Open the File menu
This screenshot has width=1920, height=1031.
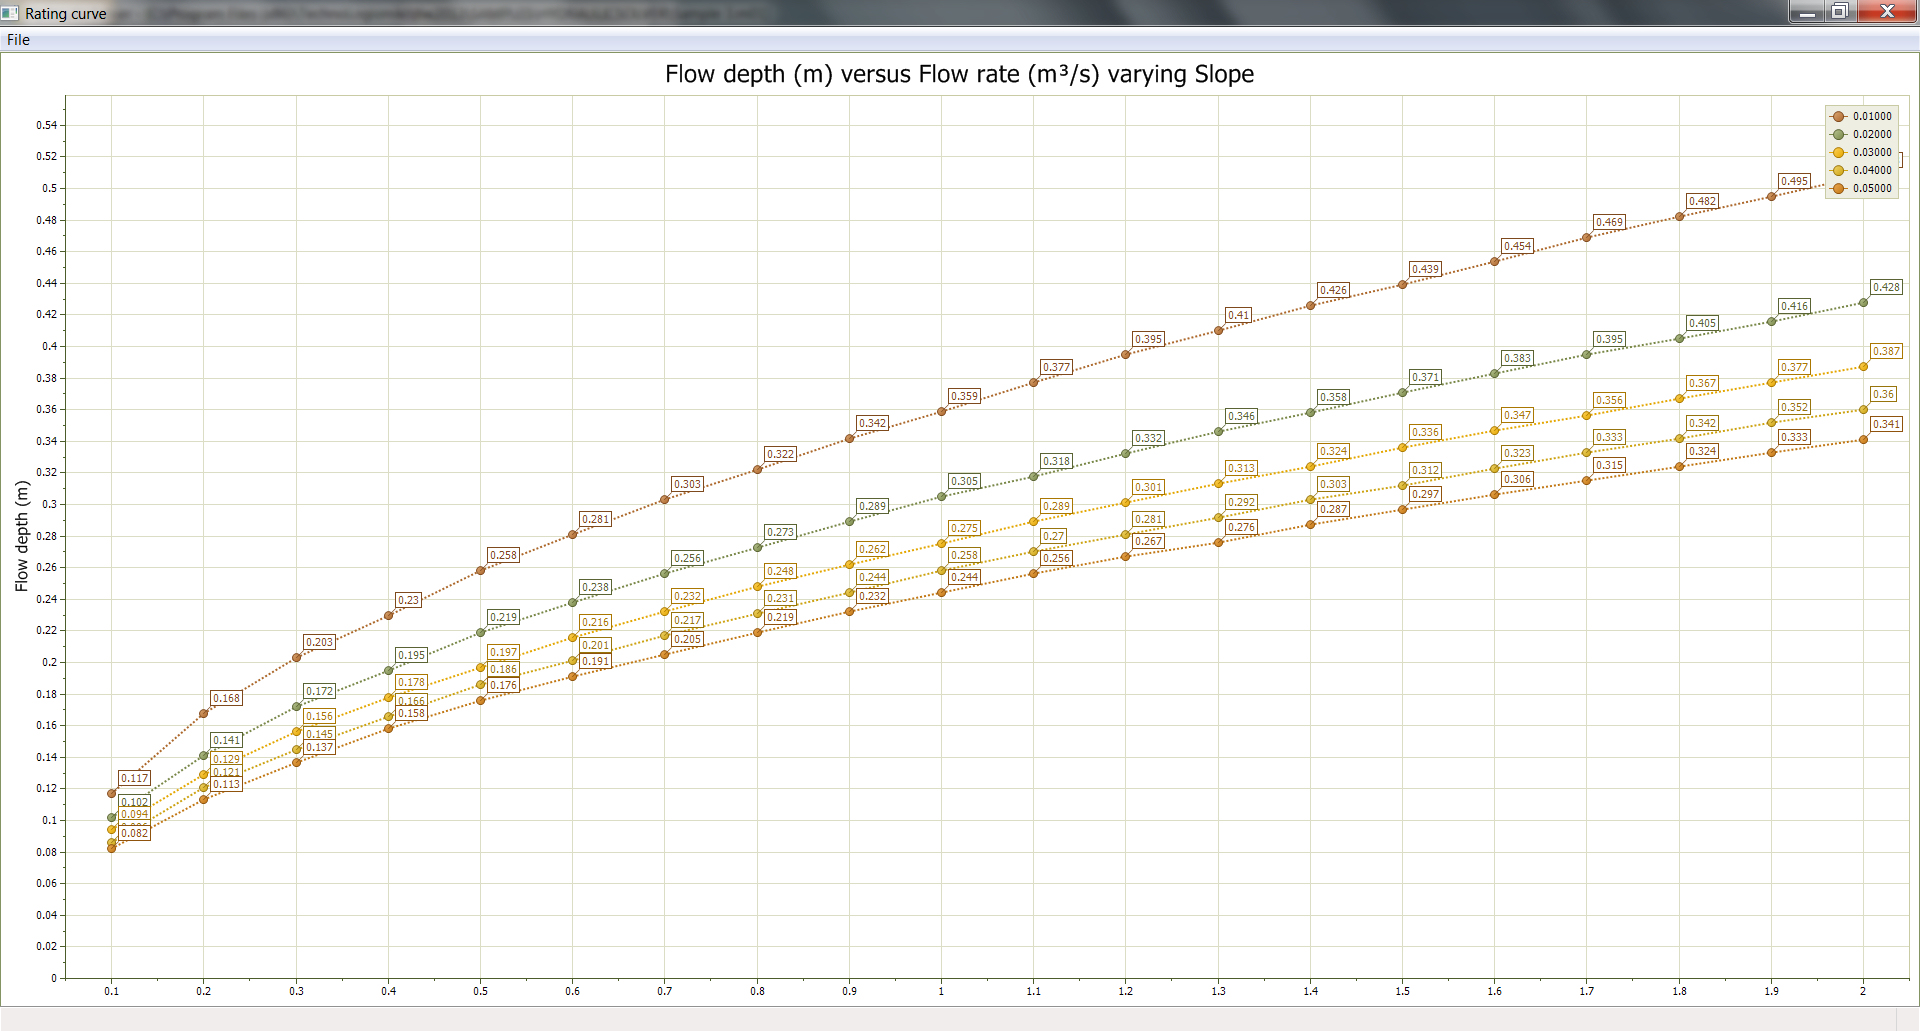click(x=18, y=40)
